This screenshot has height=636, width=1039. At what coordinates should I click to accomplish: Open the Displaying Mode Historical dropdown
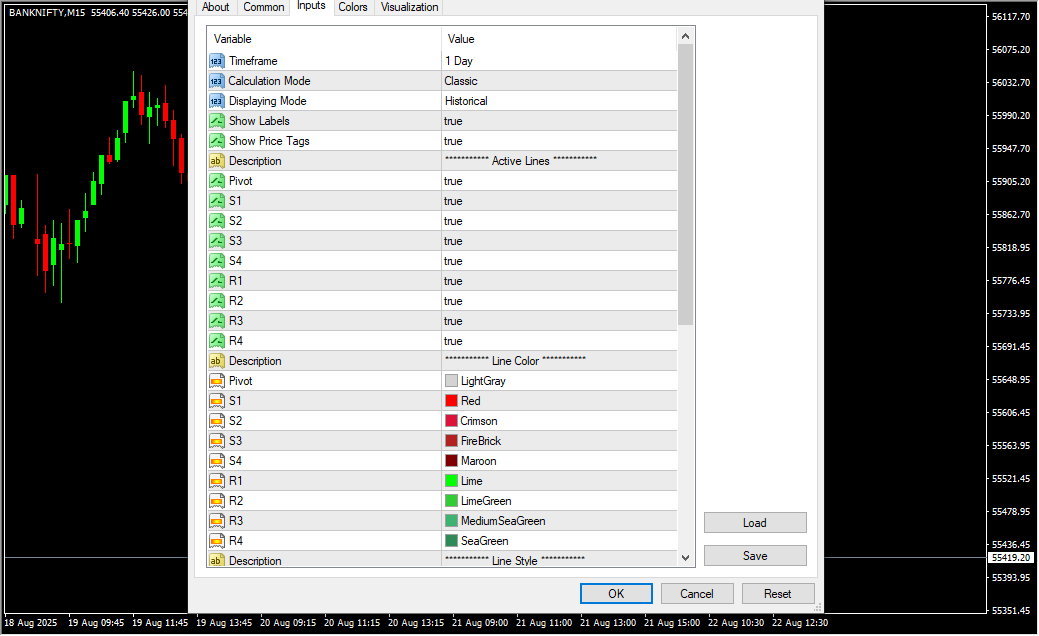[x=558, y=101]
